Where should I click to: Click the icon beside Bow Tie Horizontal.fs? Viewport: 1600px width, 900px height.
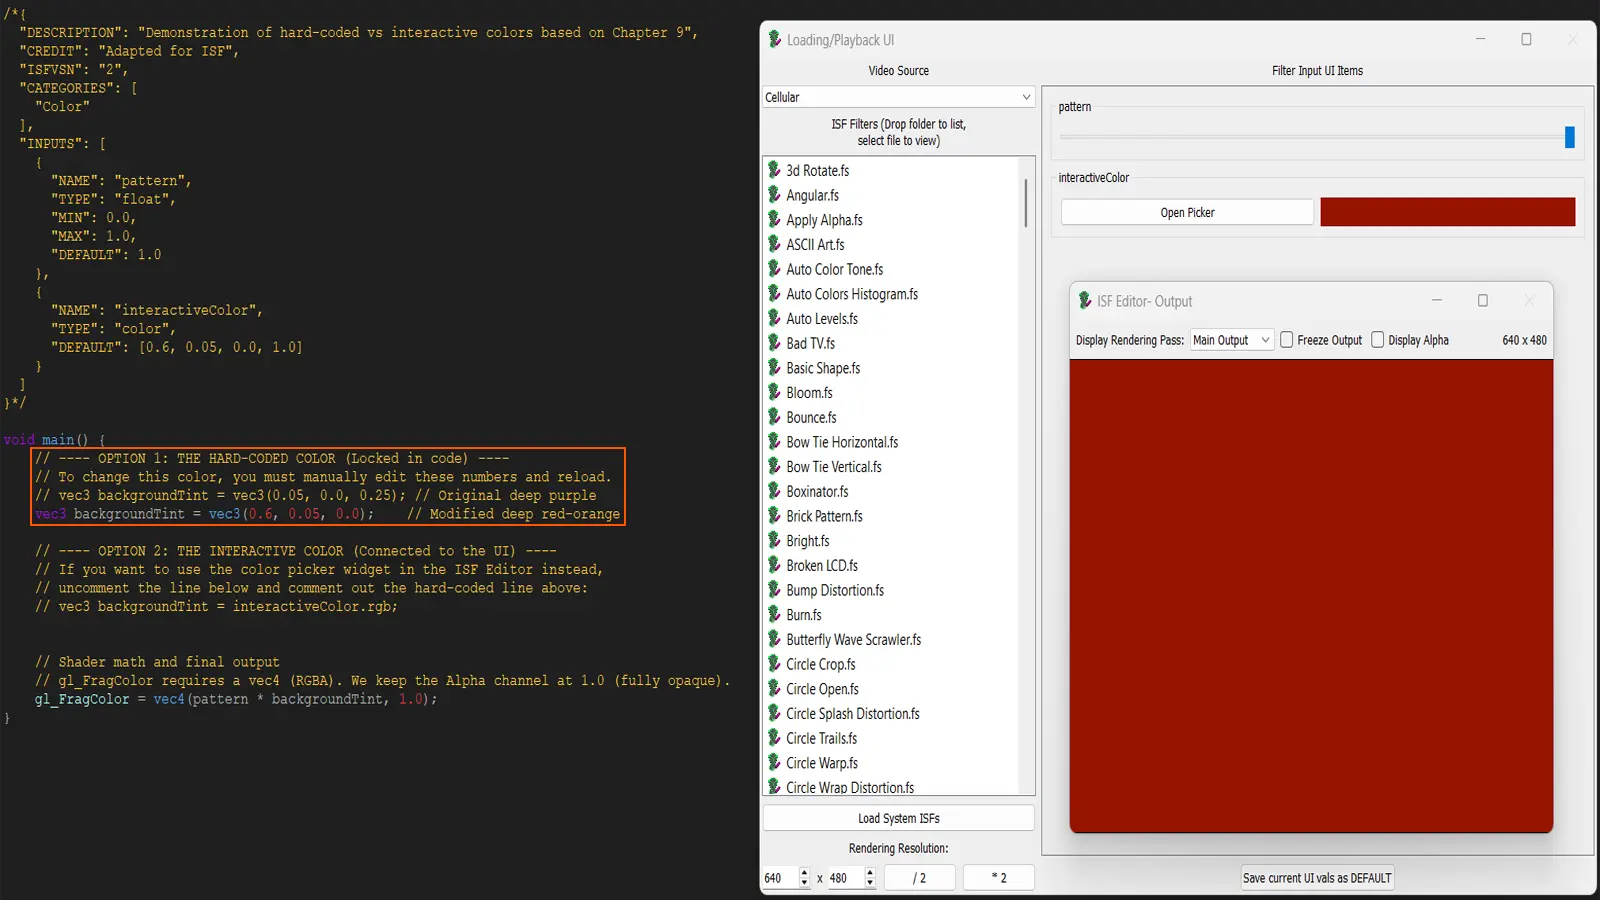coord(774,441)
